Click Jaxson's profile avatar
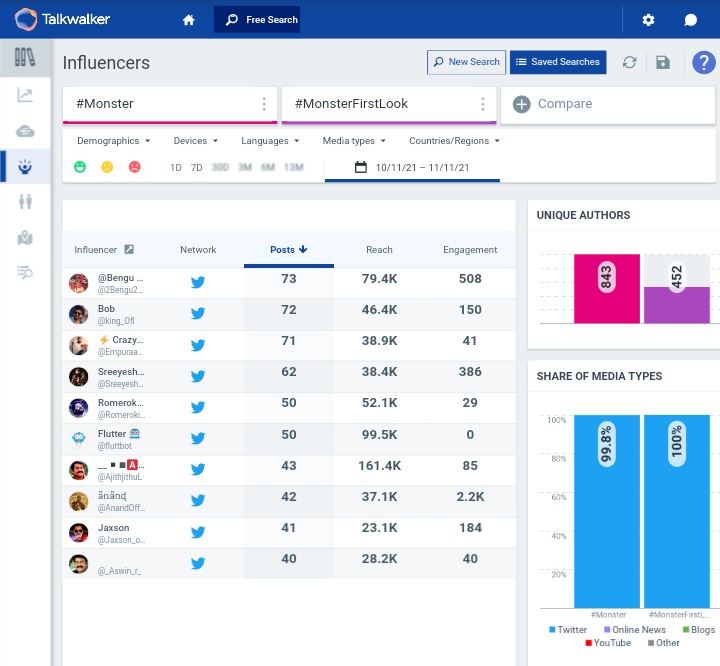Screen dimensions: 720x666 [79, 532]
